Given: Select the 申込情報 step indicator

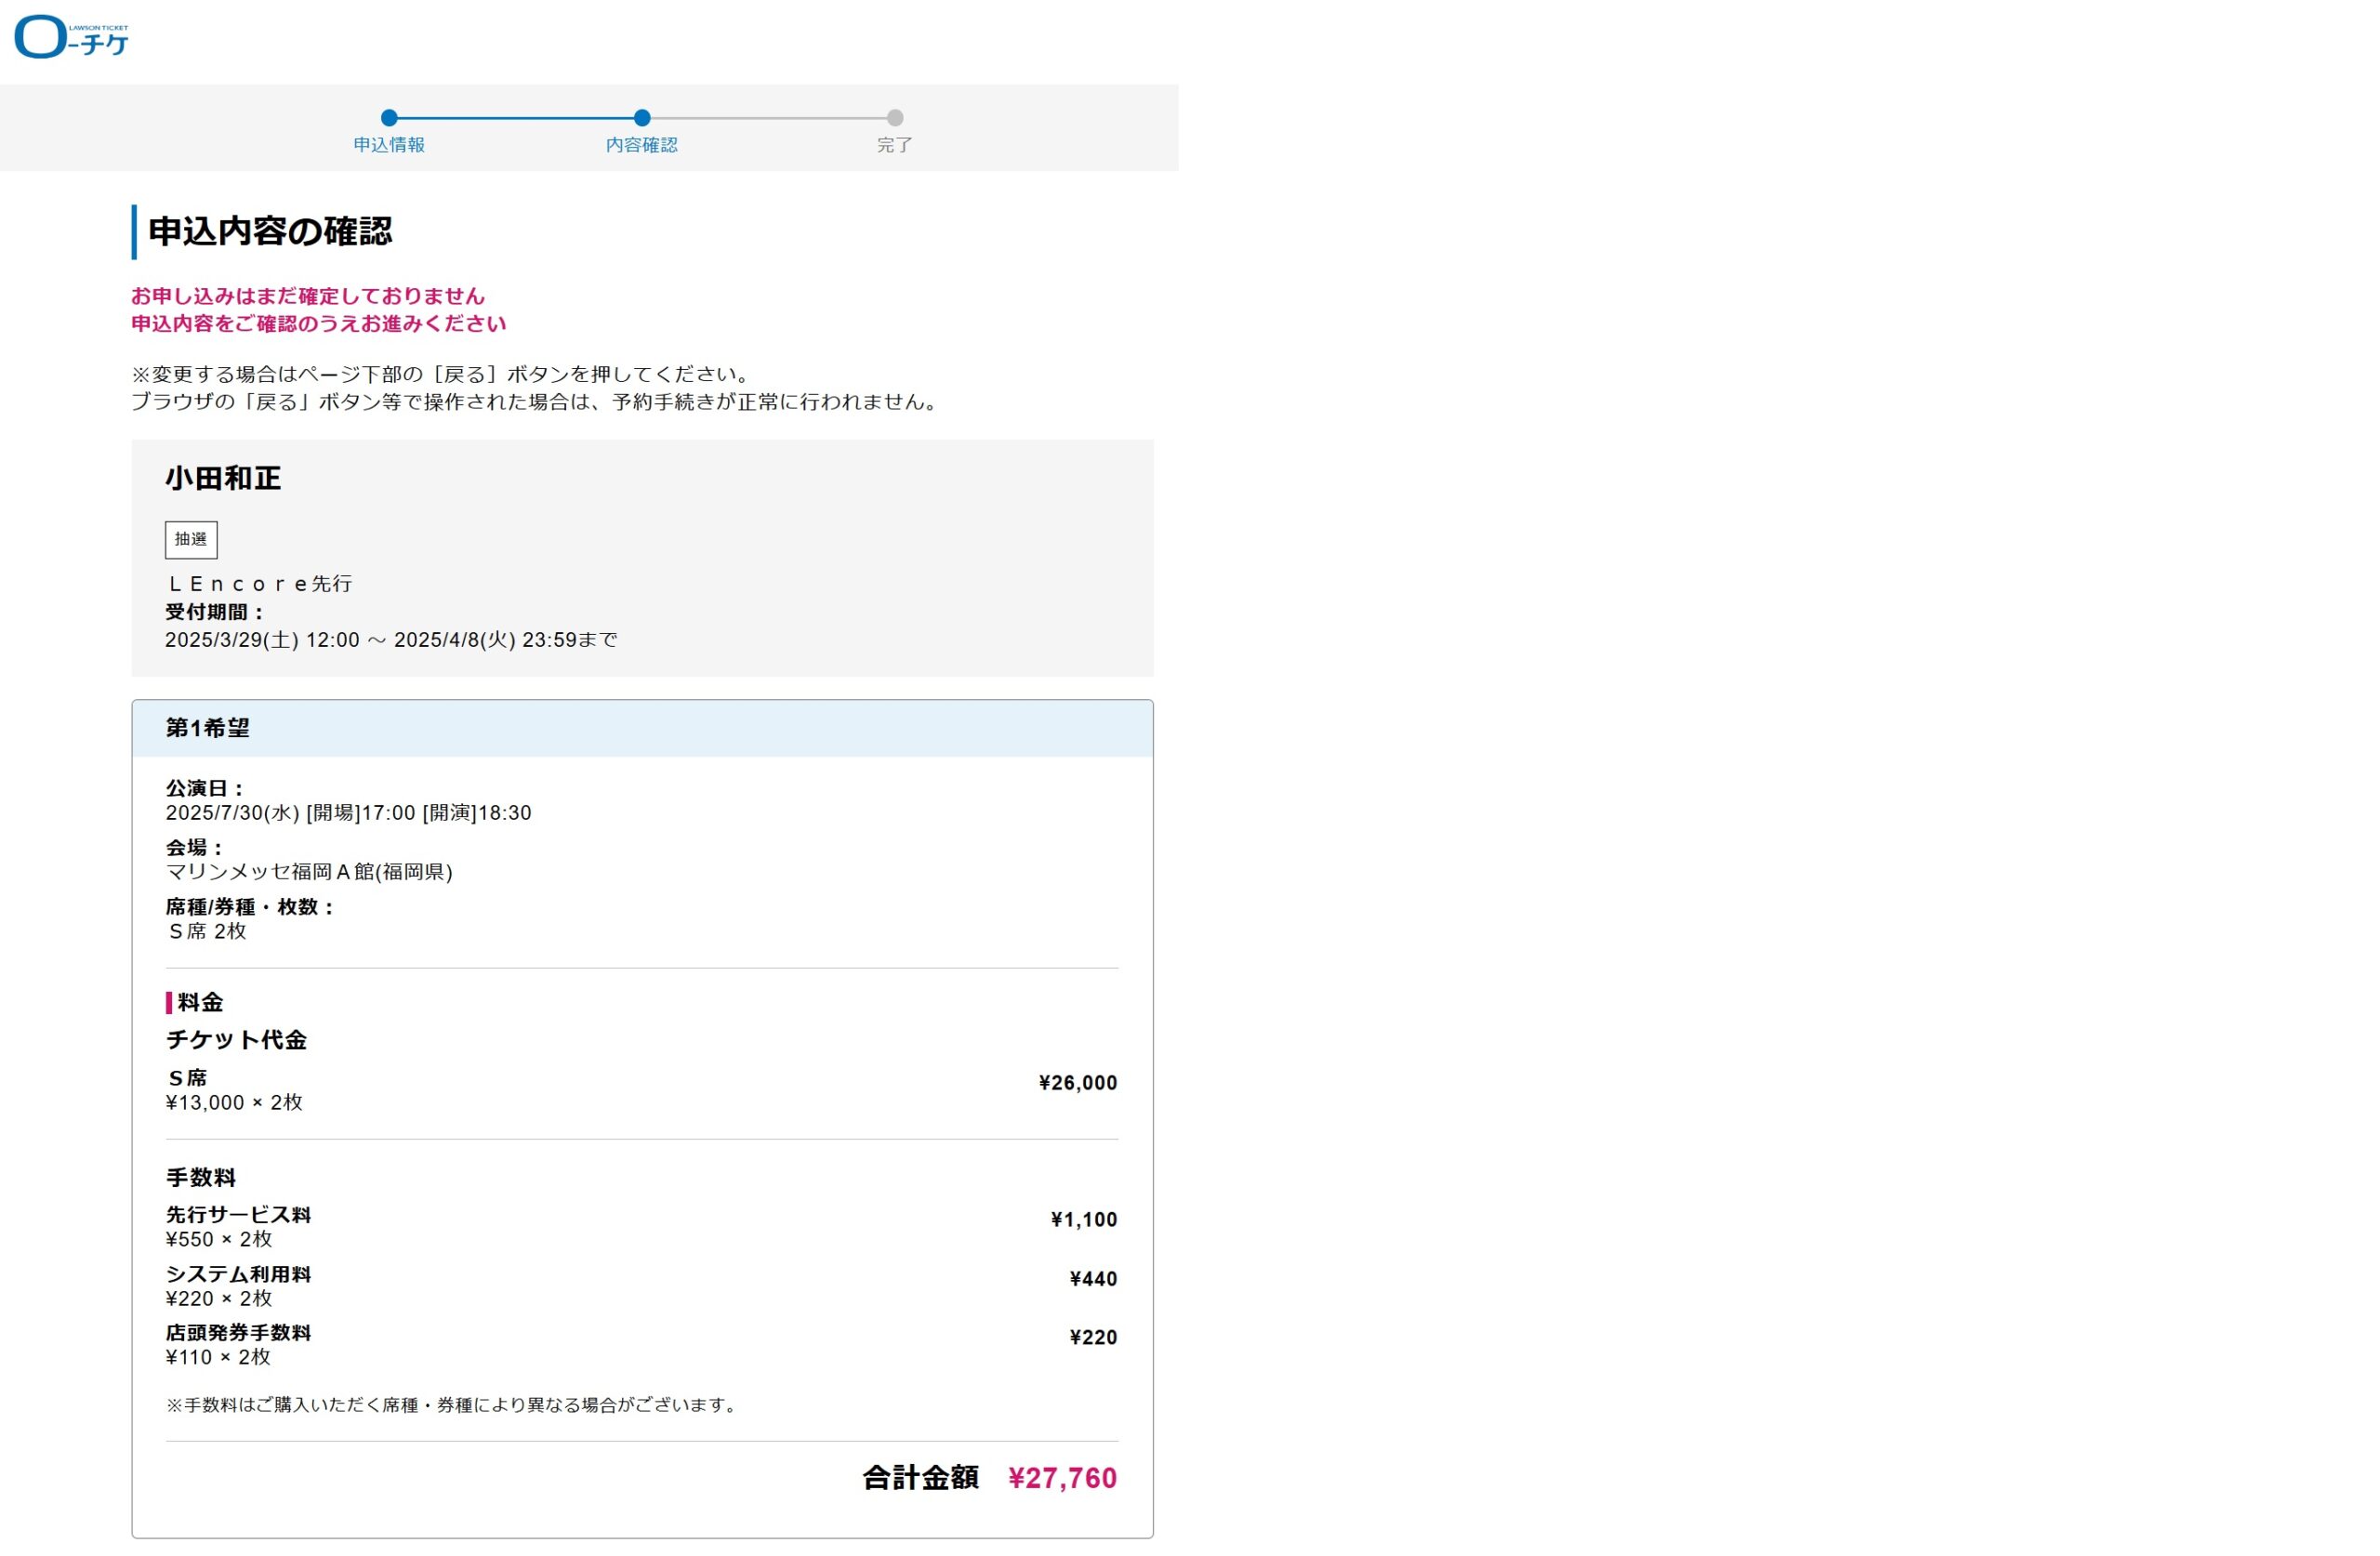Looking at the screenshot, I should pyautogui.click(x=389, y=133).
